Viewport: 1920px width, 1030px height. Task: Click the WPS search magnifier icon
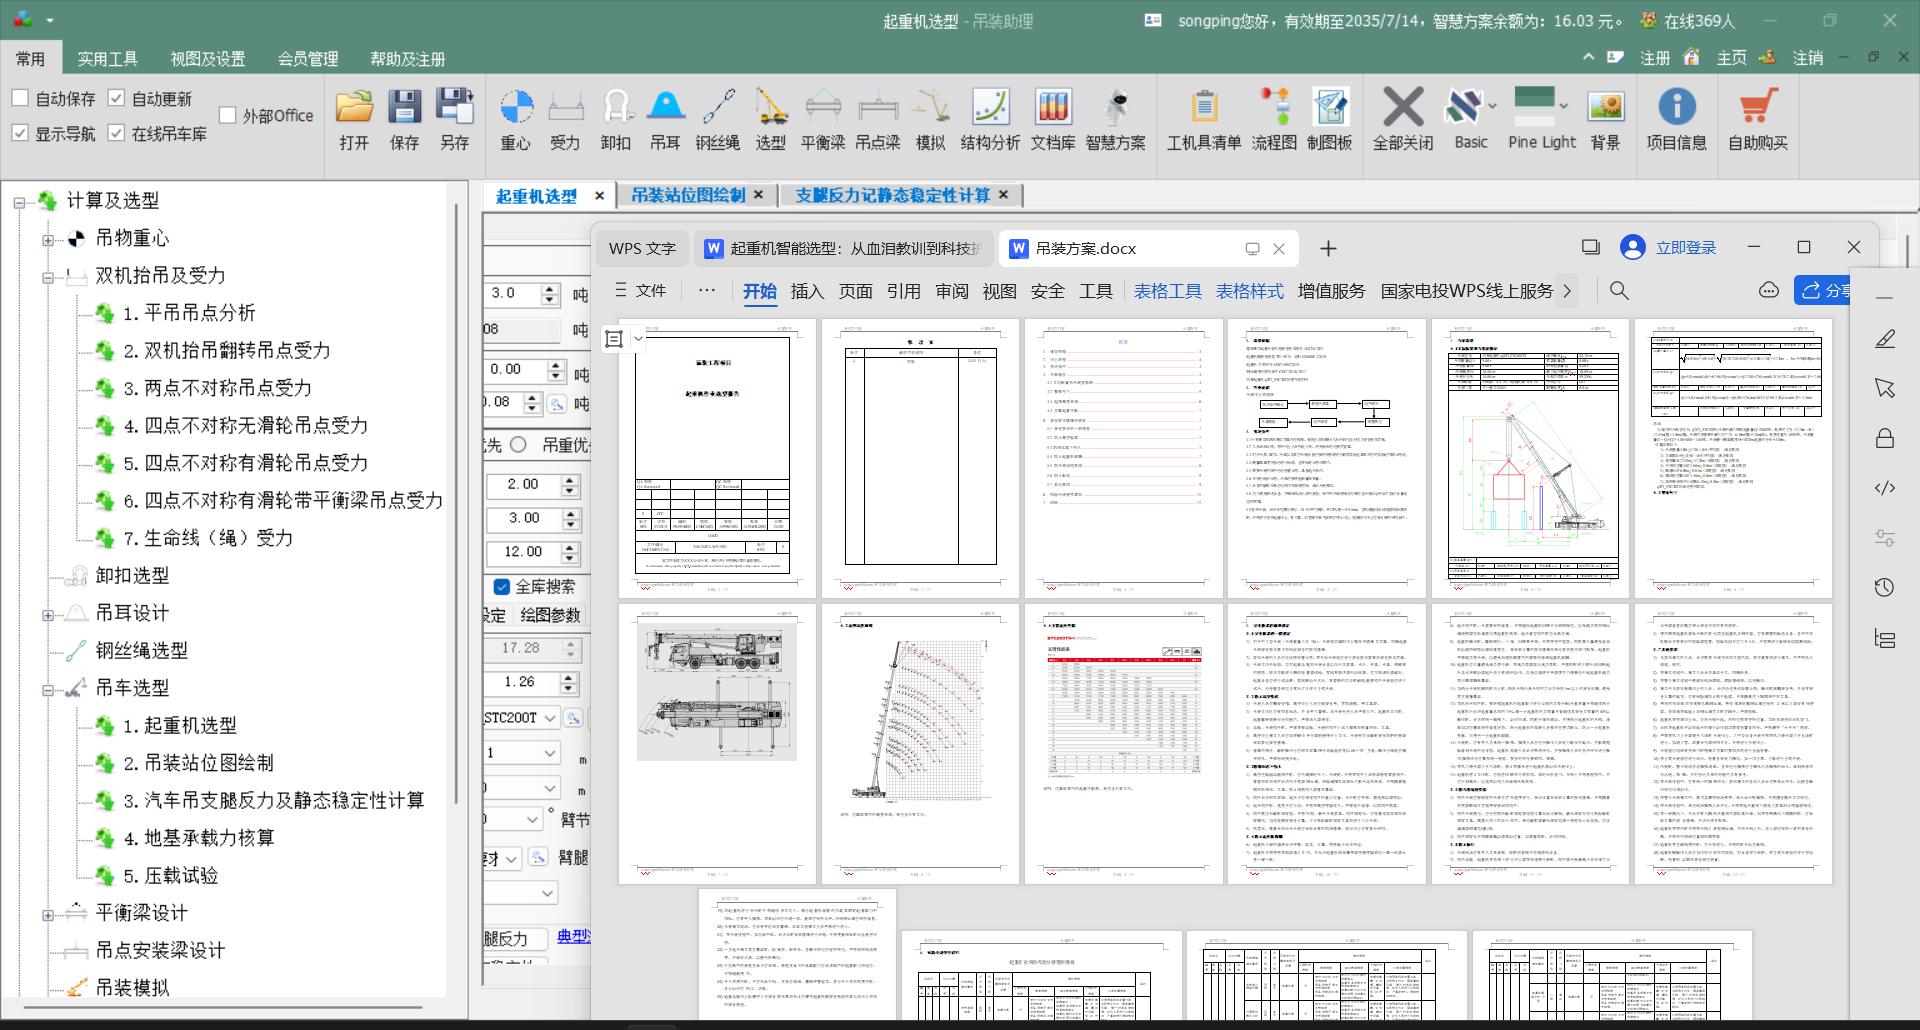pos(1619,291)
